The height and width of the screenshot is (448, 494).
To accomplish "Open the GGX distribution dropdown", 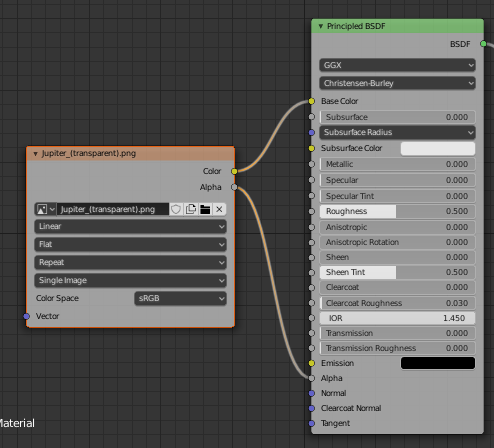I will [x=397, y=65].
